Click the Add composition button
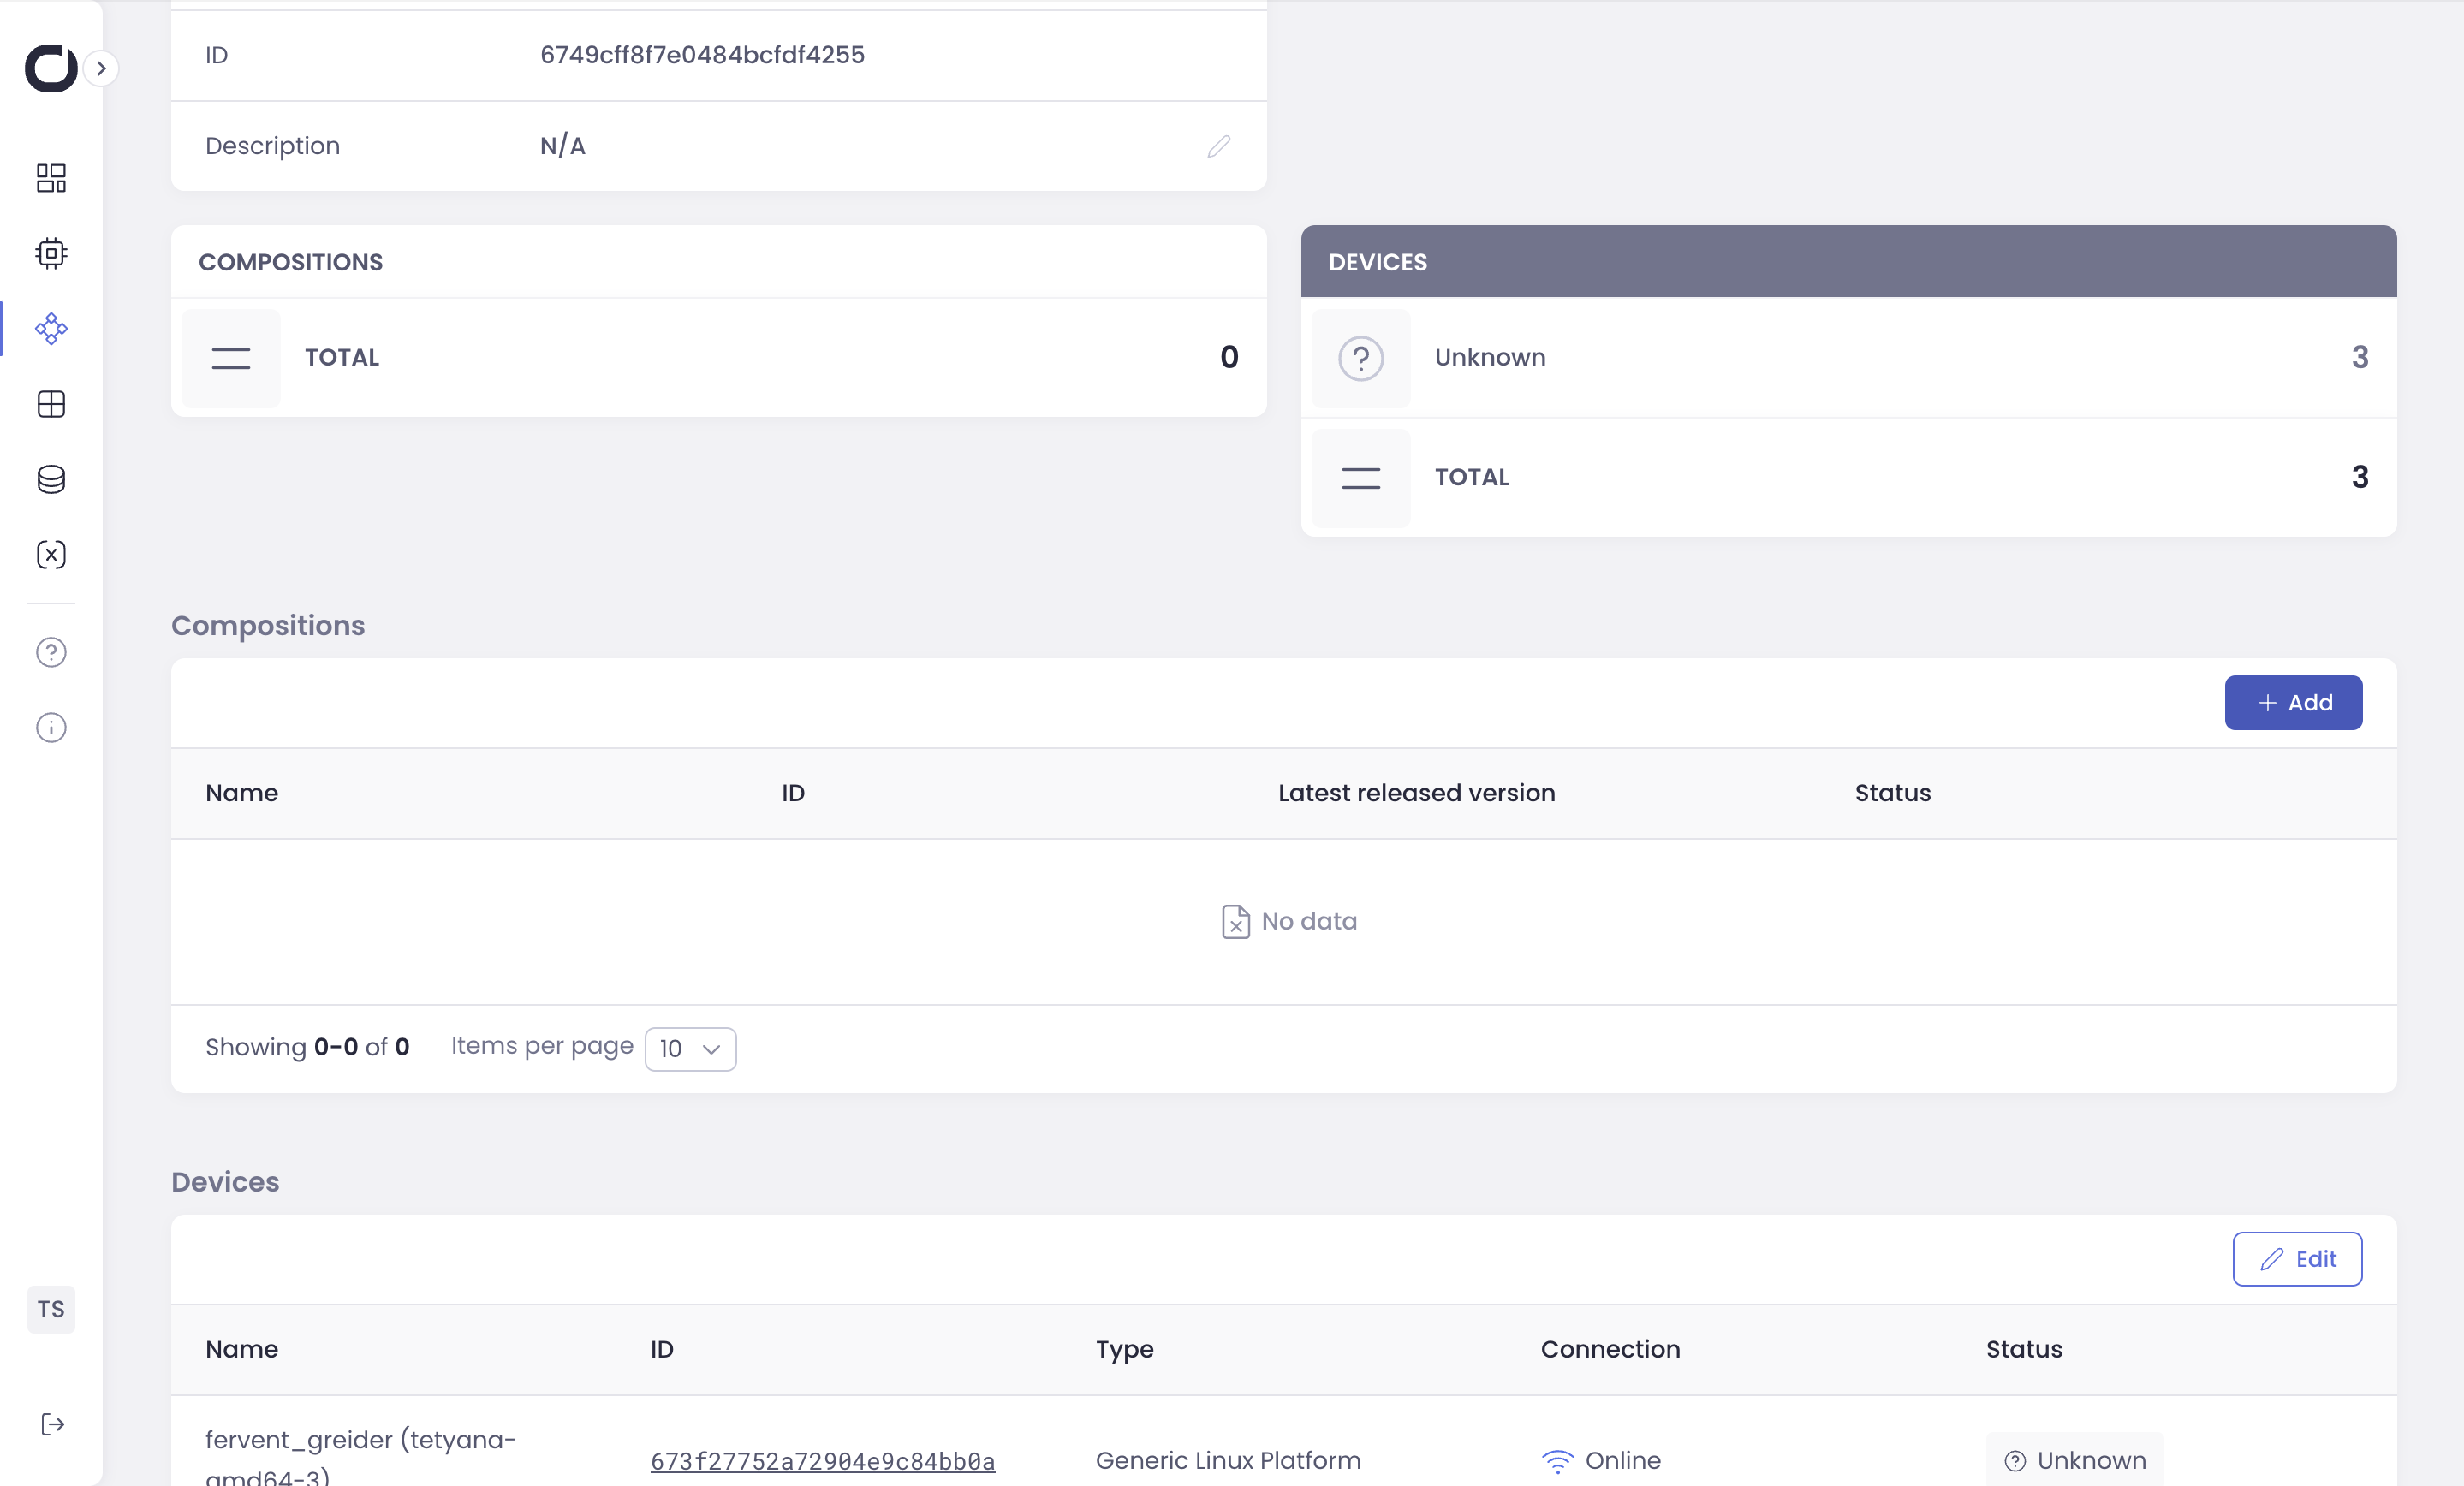This screenshot has width=2464, height=1486. pos(2292,702)
